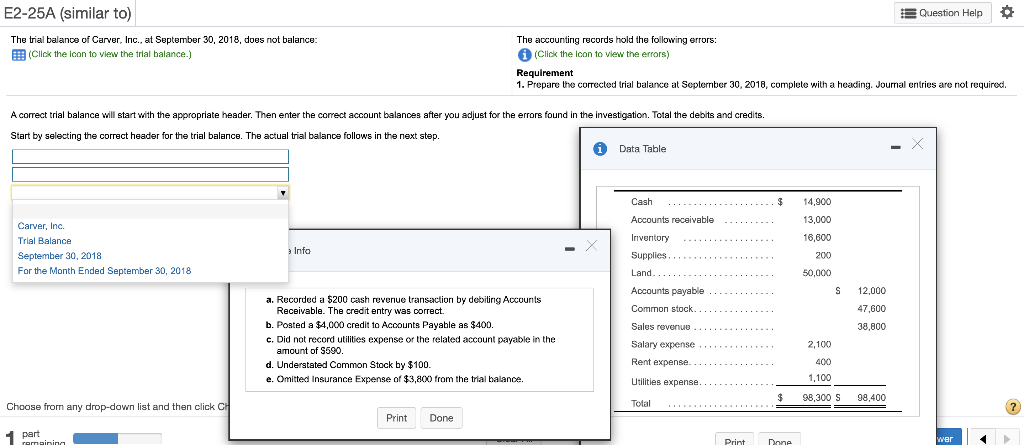This screenshot has width=1024, height=445.
Task: Click 'Click the icon to view the trial balance' link
Action: point(110,54)
